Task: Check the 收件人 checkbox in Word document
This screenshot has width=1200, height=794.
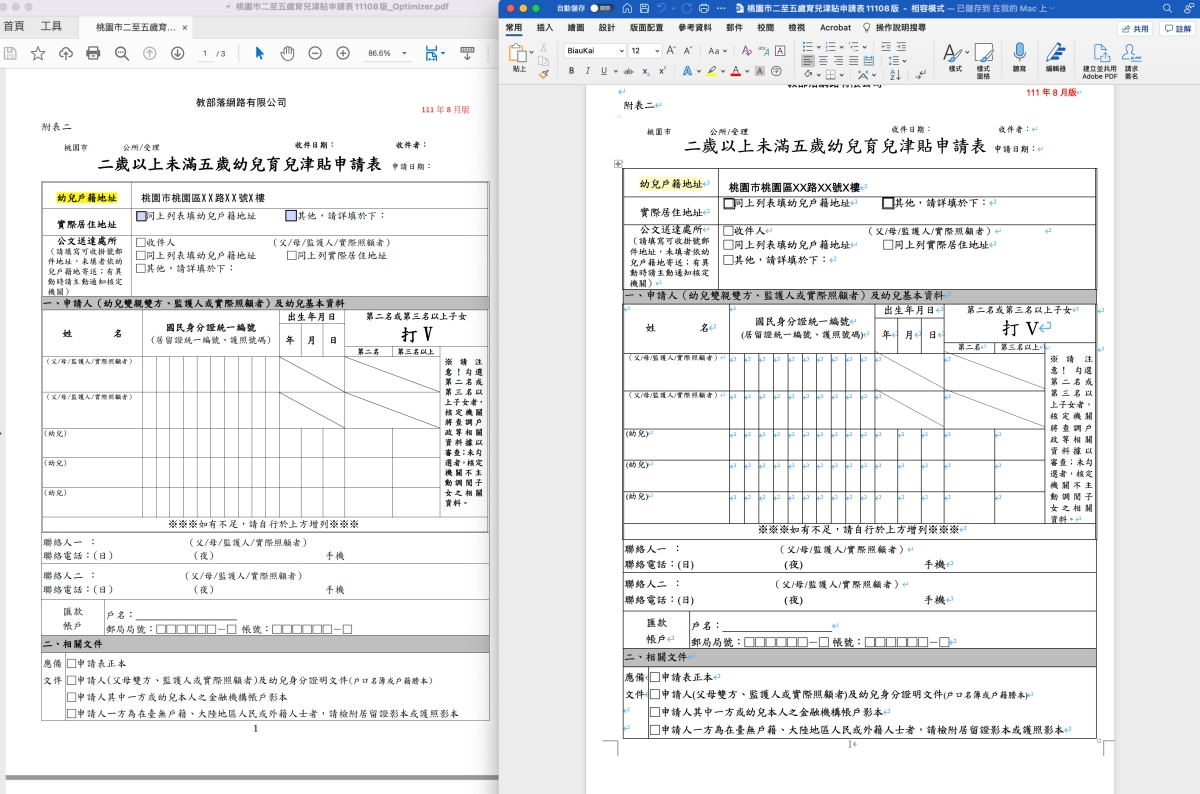Action: click(729, 231)
